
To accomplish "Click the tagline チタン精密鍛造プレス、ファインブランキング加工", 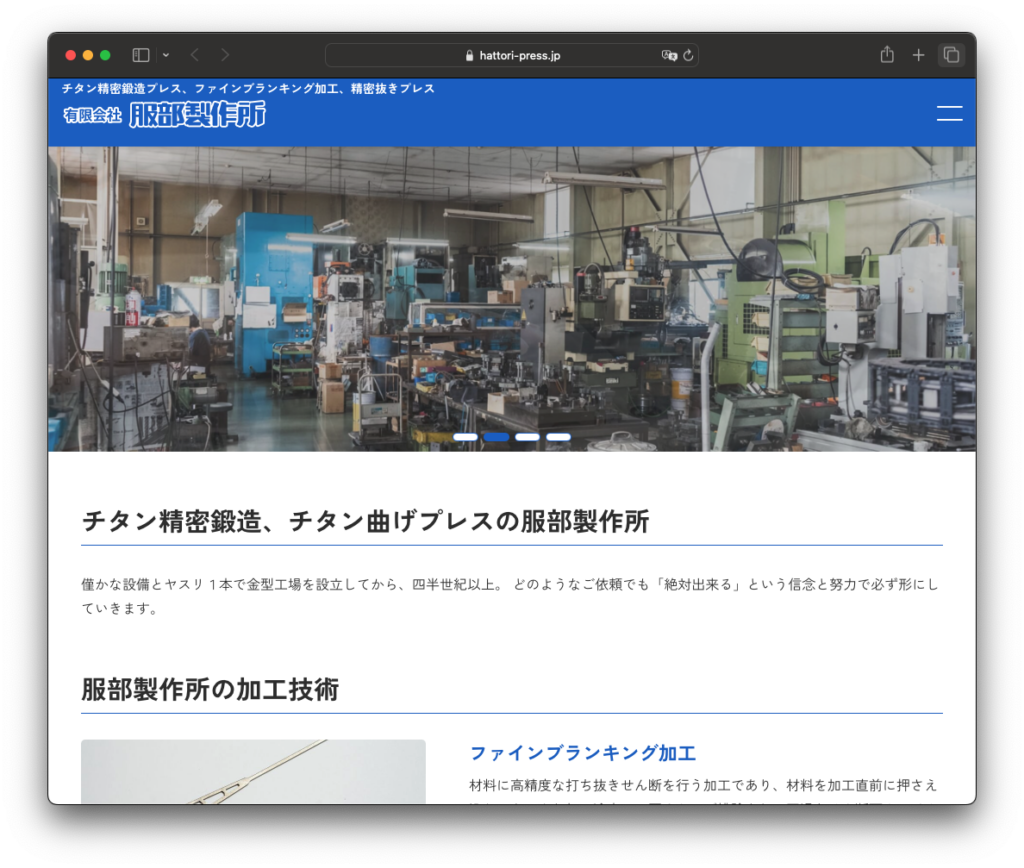I will pyautogui.click(x=248, y=88).
